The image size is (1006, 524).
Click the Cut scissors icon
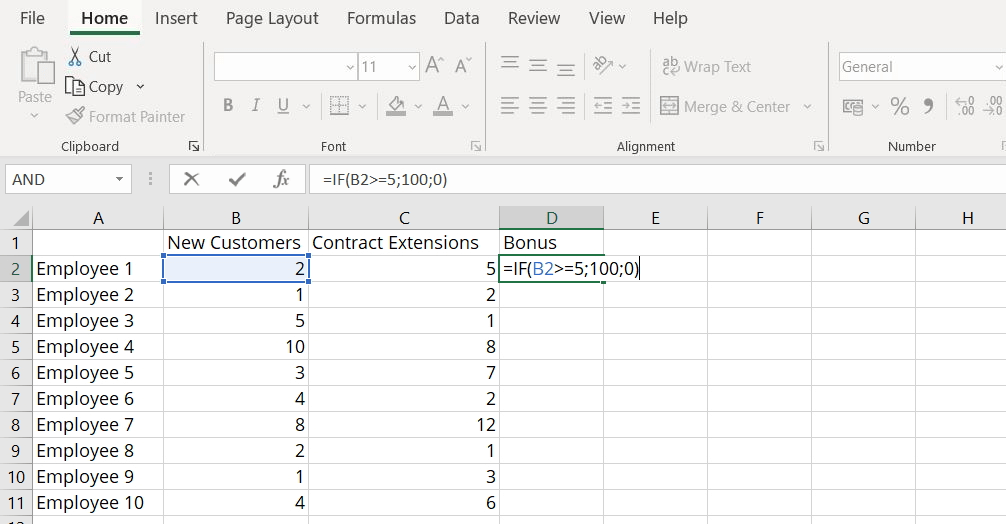pos(75,57)
